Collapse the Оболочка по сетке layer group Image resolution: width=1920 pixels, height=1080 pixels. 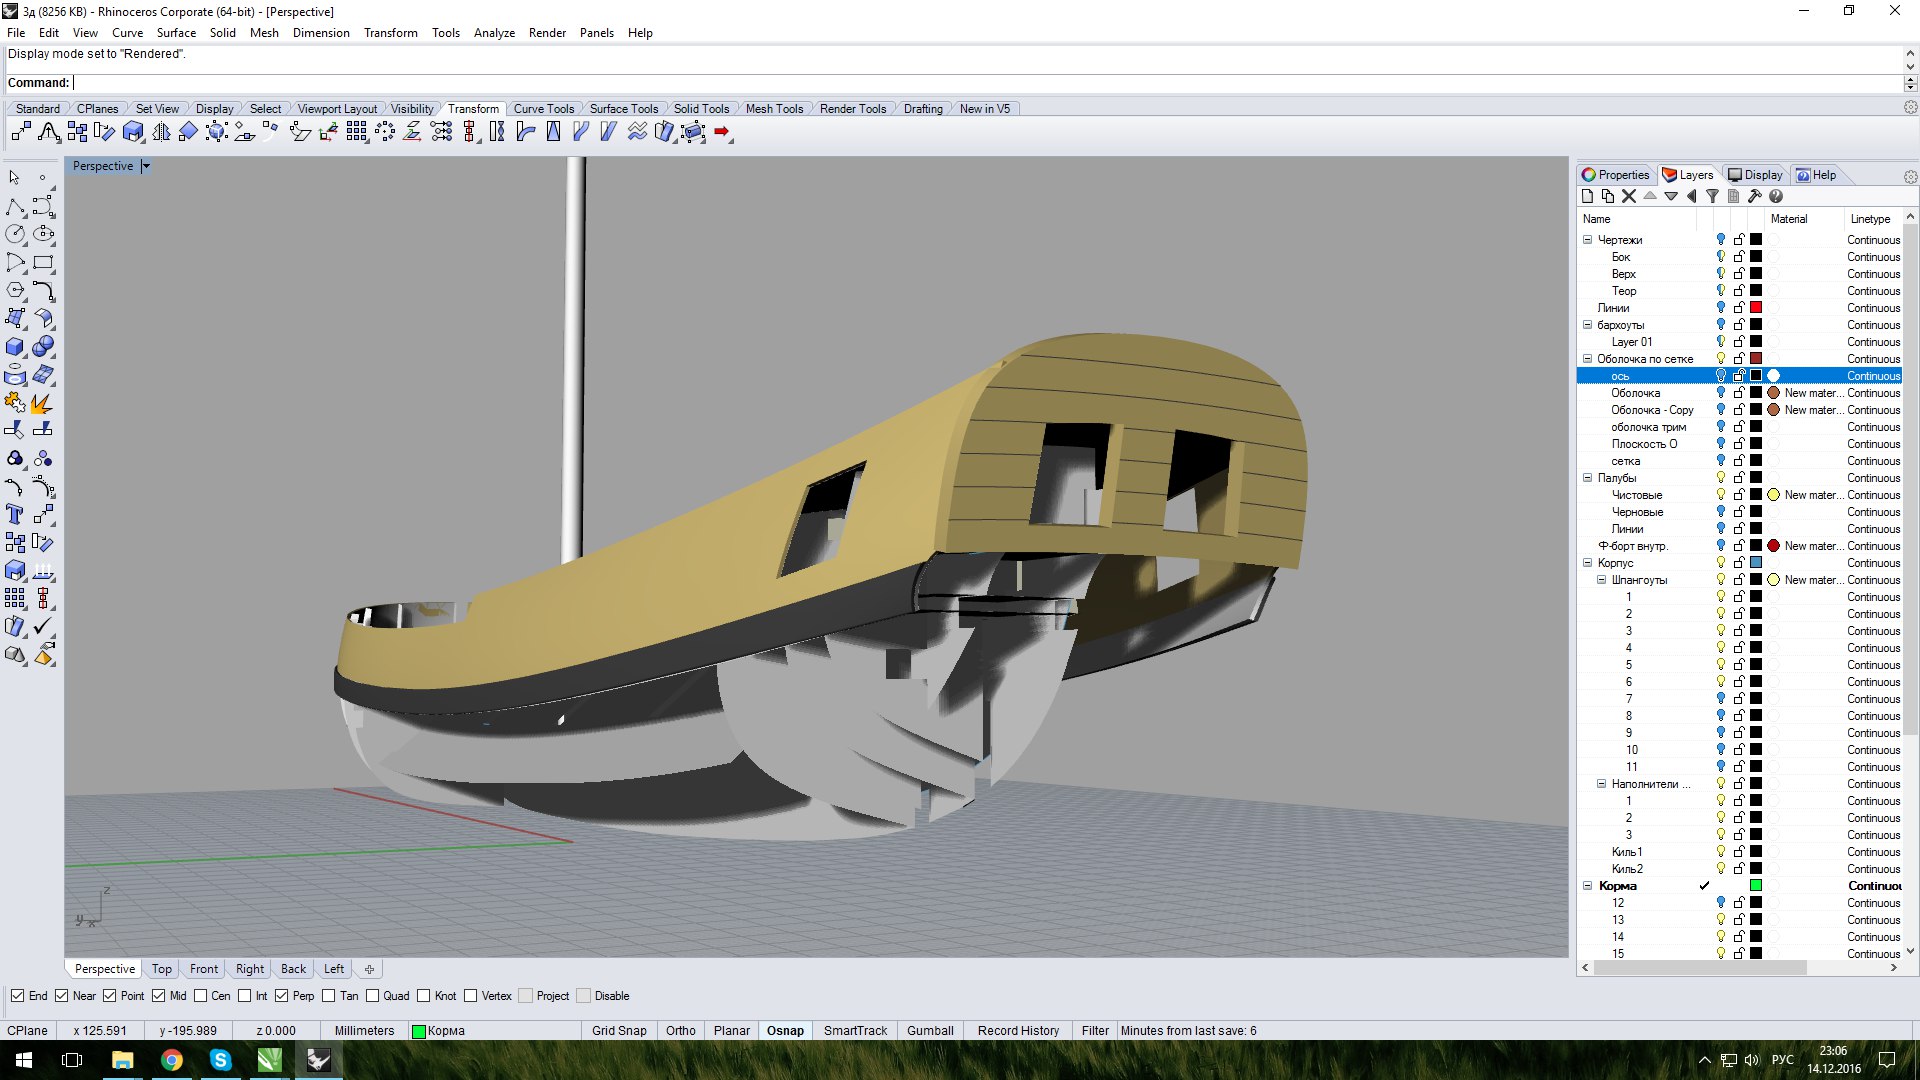tap(1587, 359)
